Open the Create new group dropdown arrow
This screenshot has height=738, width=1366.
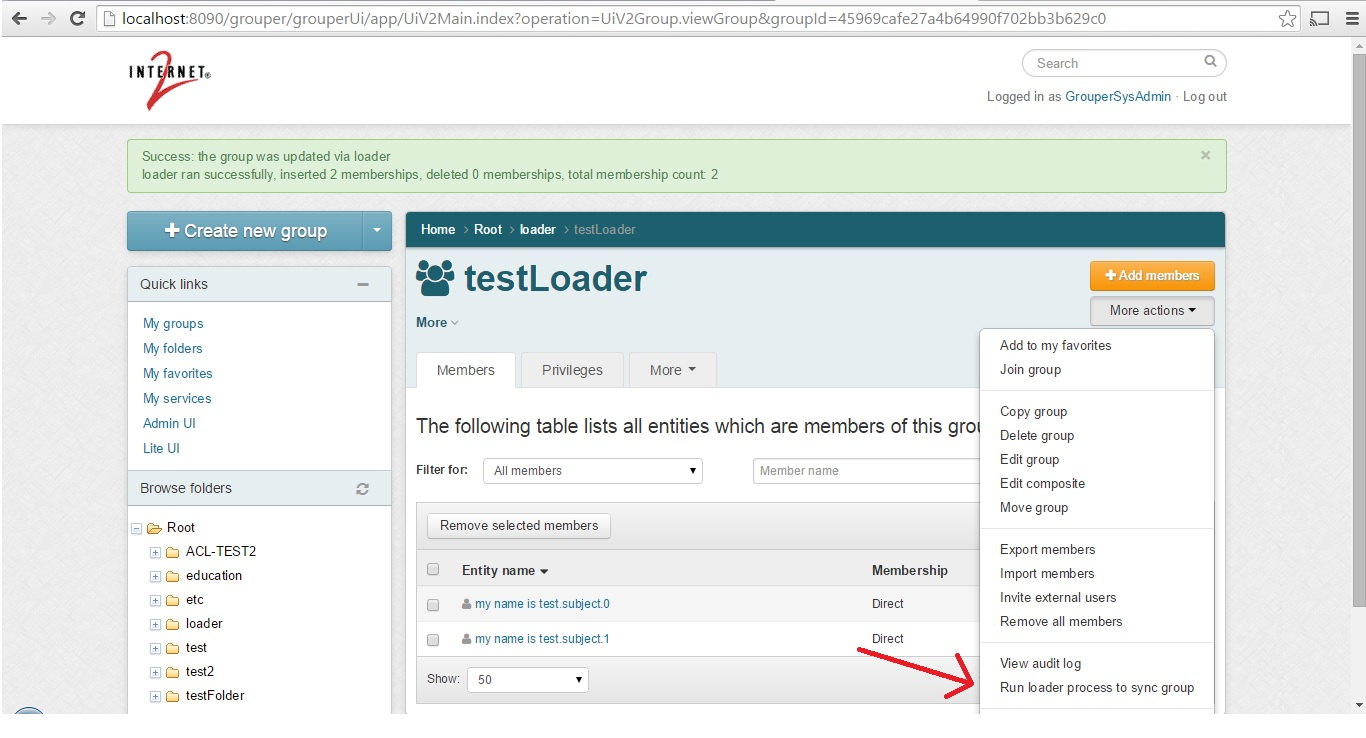pyautogui.click(x=376, y=231)
